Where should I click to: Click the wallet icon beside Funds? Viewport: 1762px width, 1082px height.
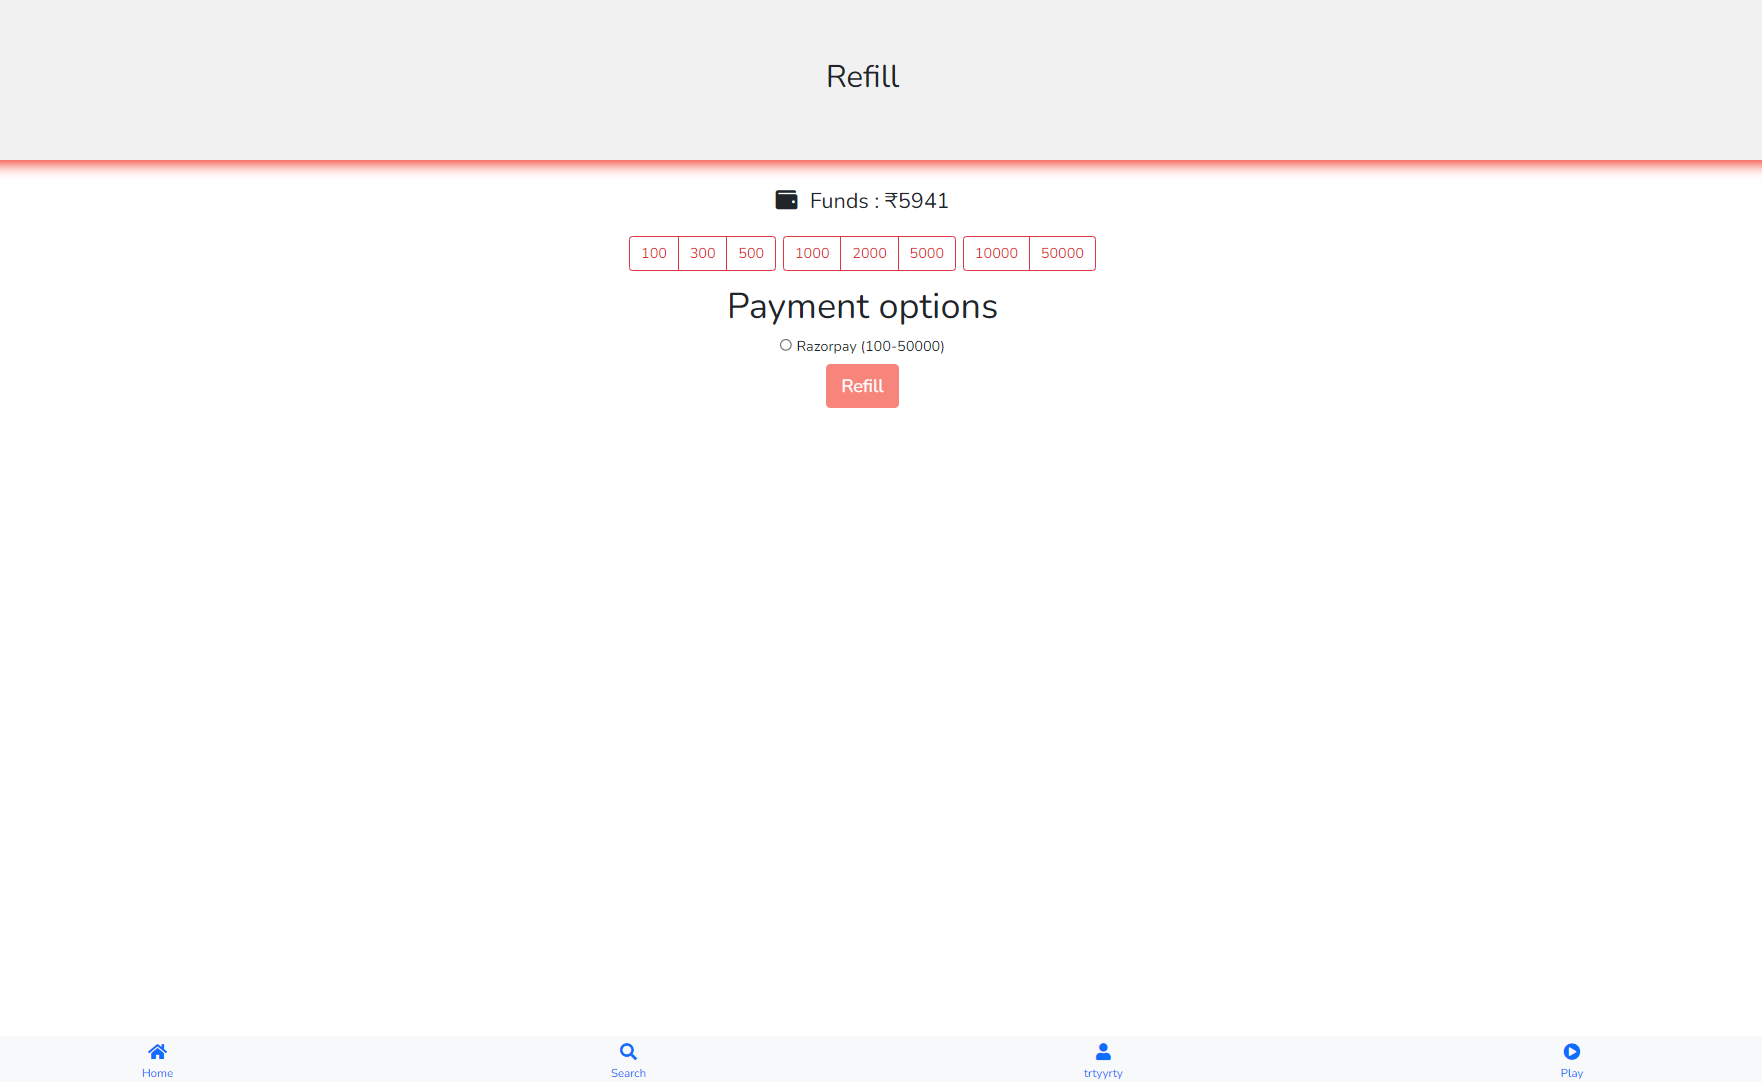(x=786, y=200)
